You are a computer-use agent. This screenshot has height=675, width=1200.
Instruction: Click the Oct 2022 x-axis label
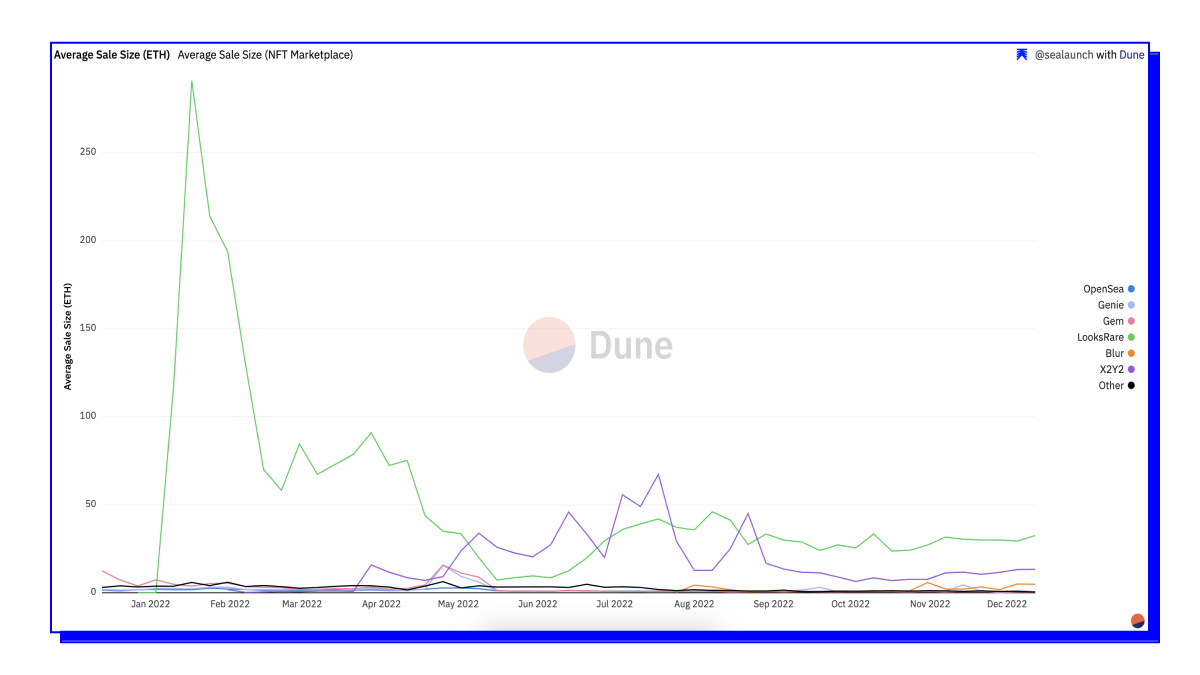click(x=850, y=604)
